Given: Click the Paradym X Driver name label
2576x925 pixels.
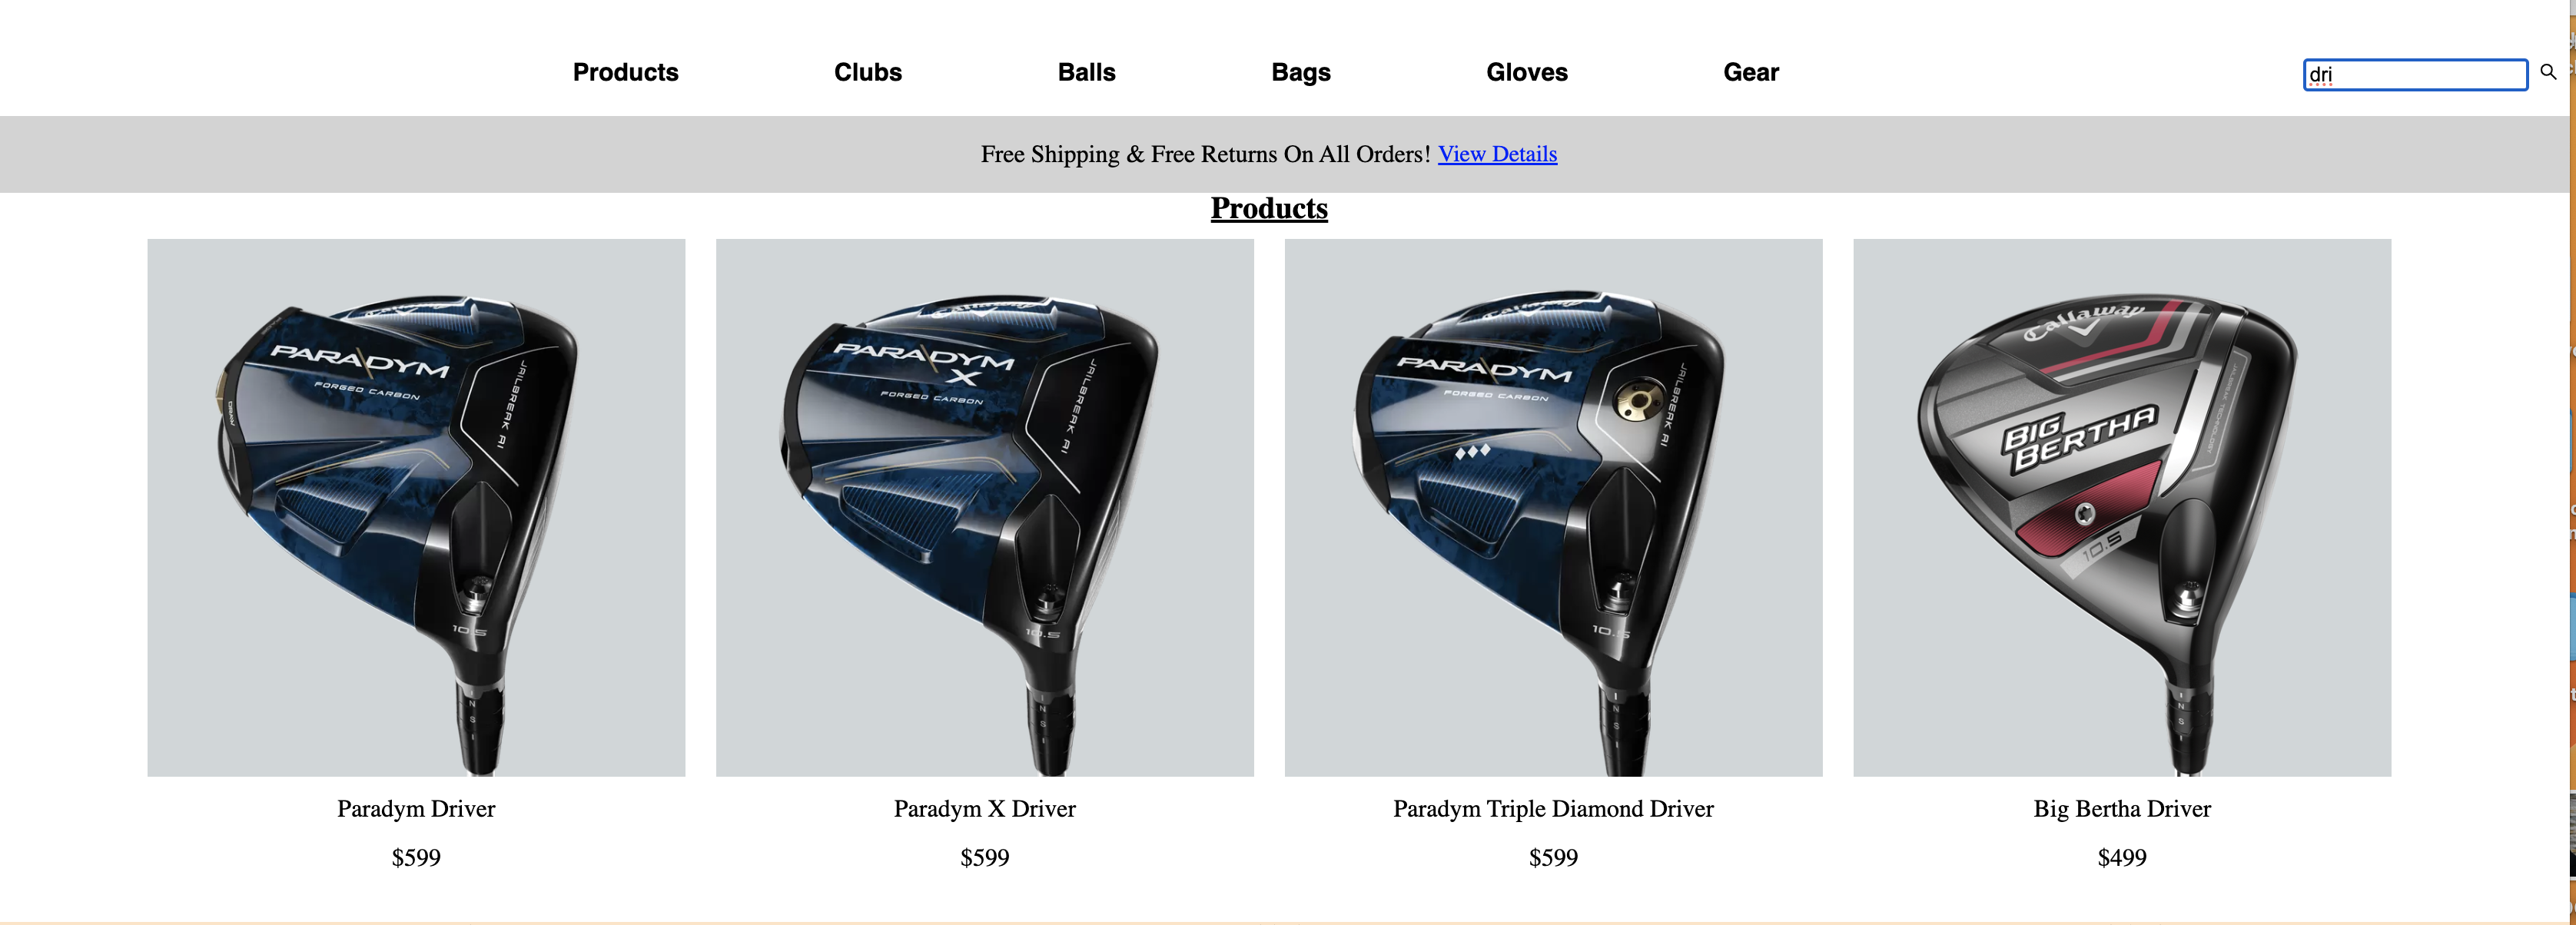Looking at the screenshot, I should coord(984,807).
